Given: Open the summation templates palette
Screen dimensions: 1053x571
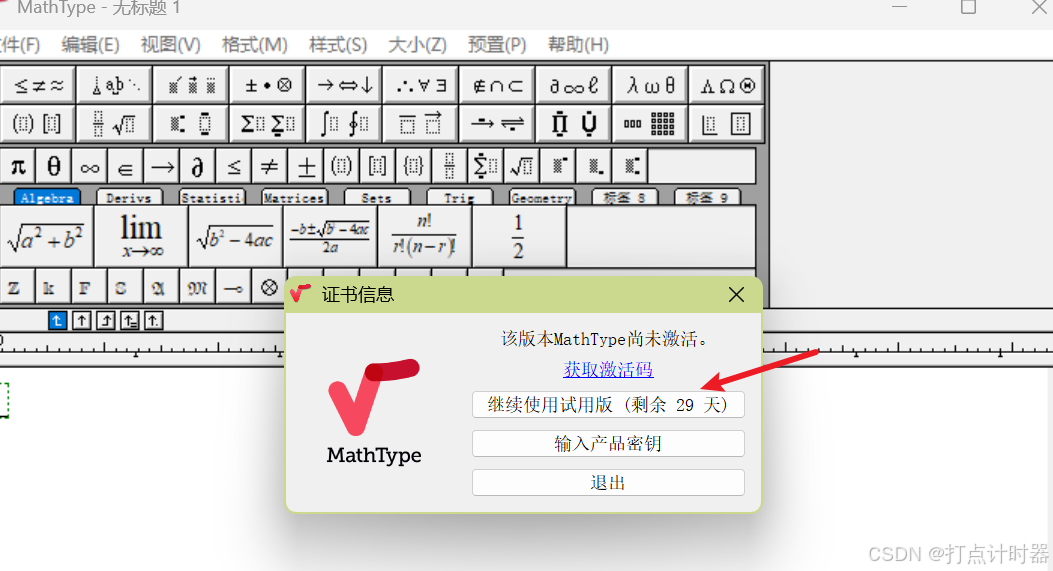Looking at the screenshot, I should [268, 124].
